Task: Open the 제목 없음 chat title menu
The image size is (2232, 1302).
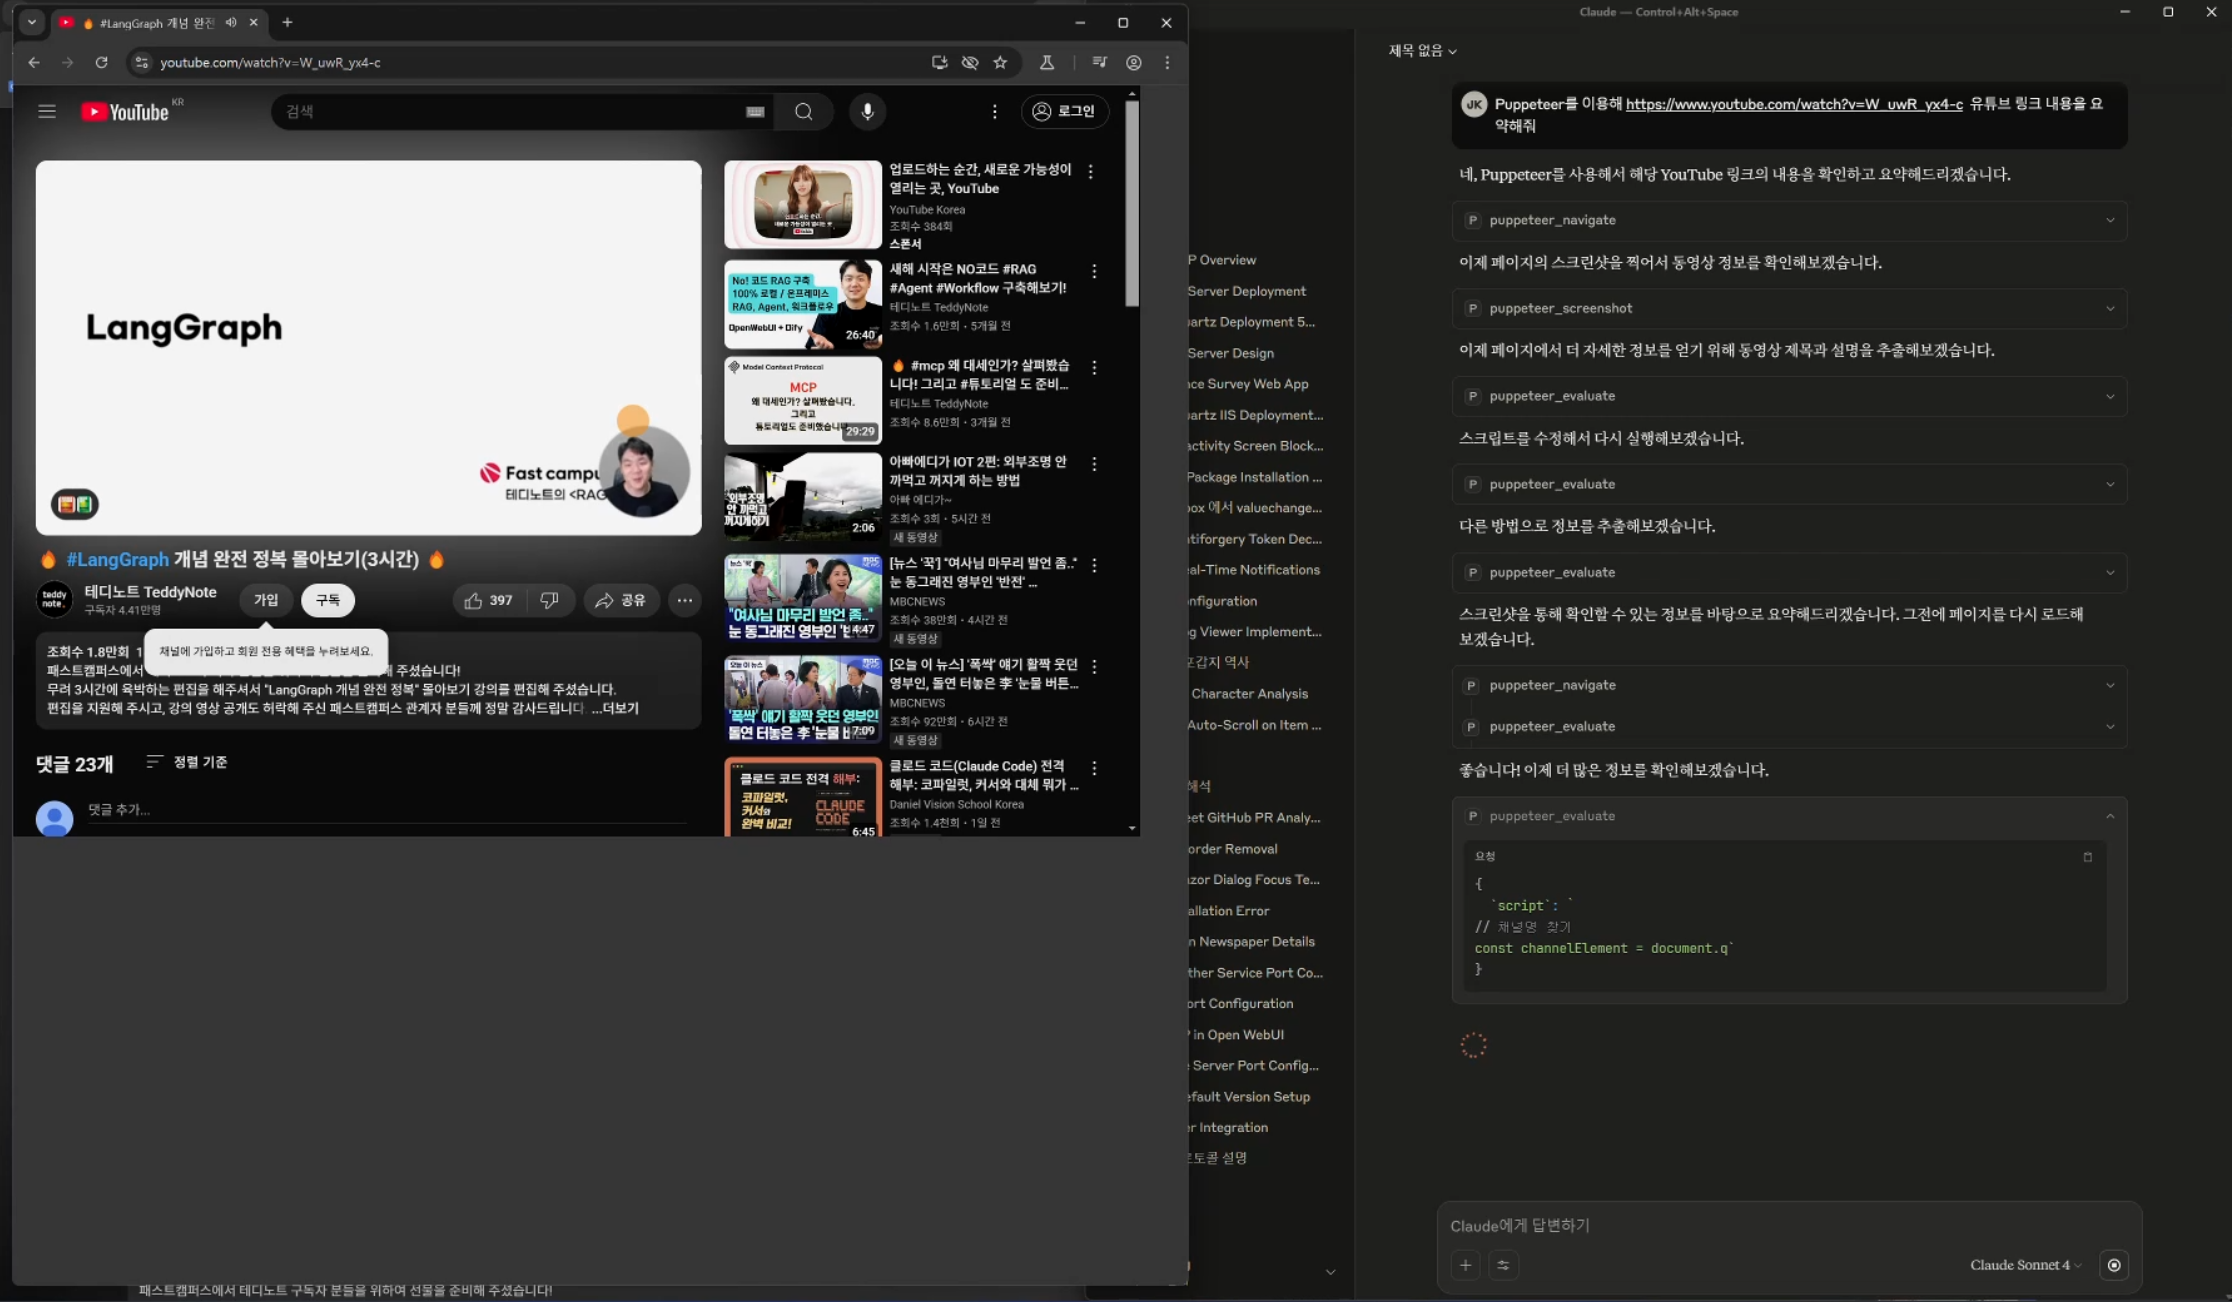Action: coord(1422,51)
